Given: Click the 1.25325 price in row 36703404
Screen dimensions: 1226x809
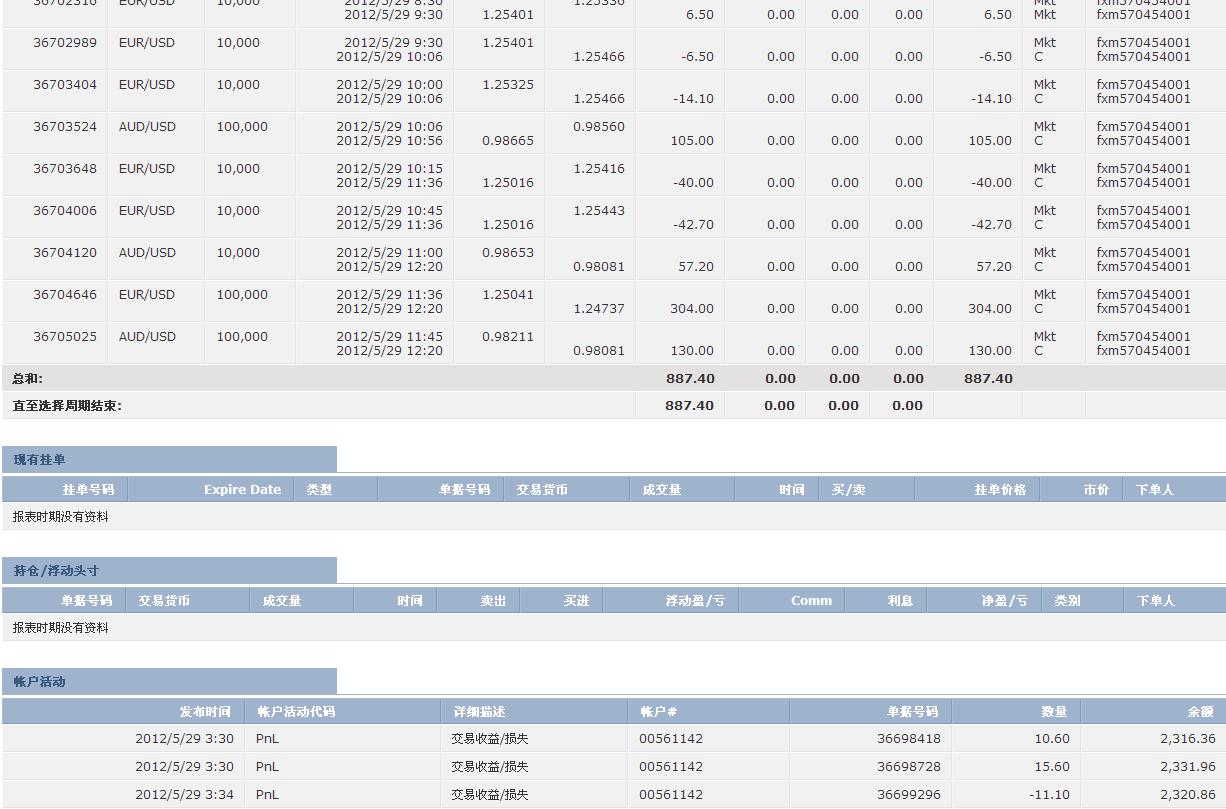Looking at the screenshot, I should pyautogui.click(x=508, y=85).
